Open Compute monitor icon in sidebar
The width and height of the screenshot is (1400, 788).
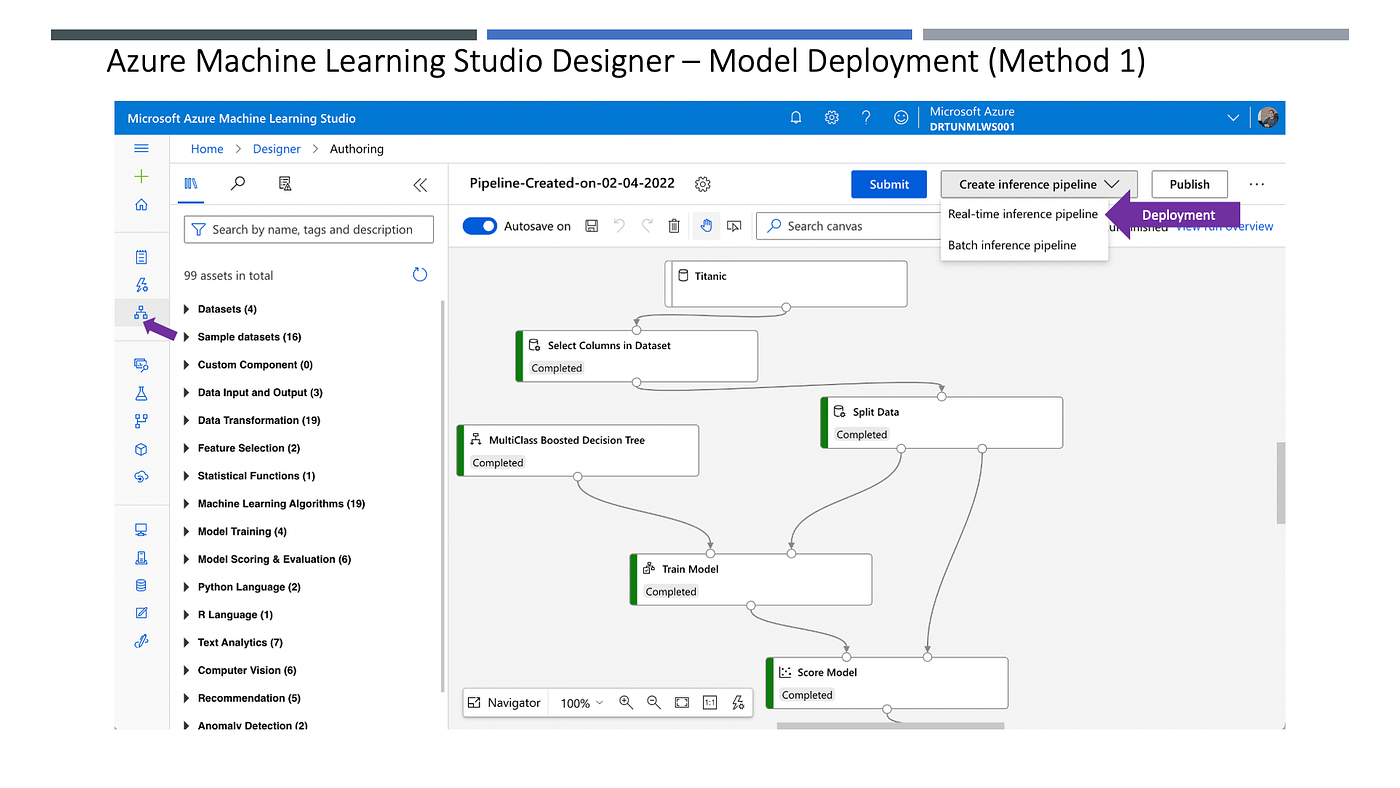point(141,530)
